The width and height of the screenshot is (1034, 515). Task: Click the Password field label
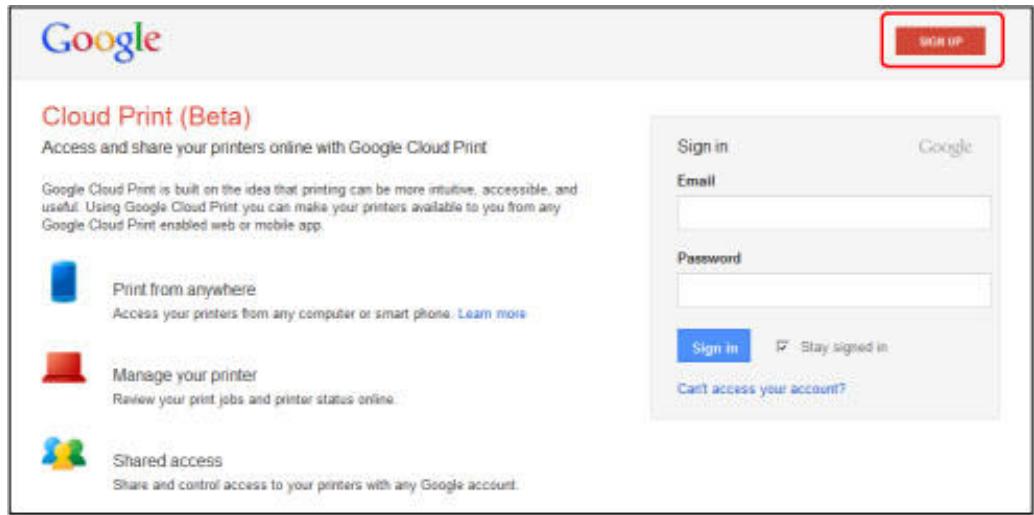click(709, 258)
